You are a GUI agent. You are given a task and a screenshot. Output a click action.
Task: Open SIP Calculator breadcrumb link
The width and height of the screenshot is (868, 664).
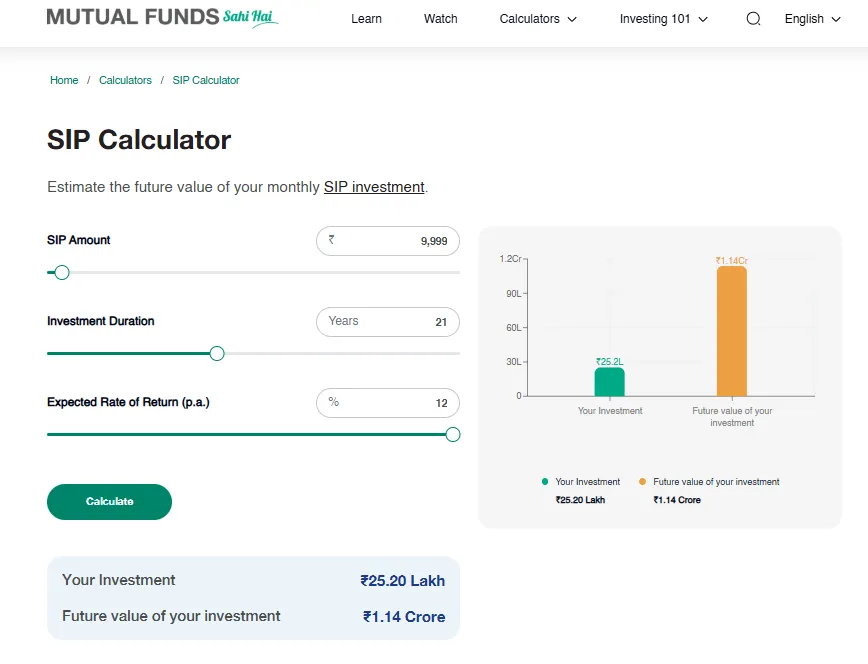tap(206, 80)
